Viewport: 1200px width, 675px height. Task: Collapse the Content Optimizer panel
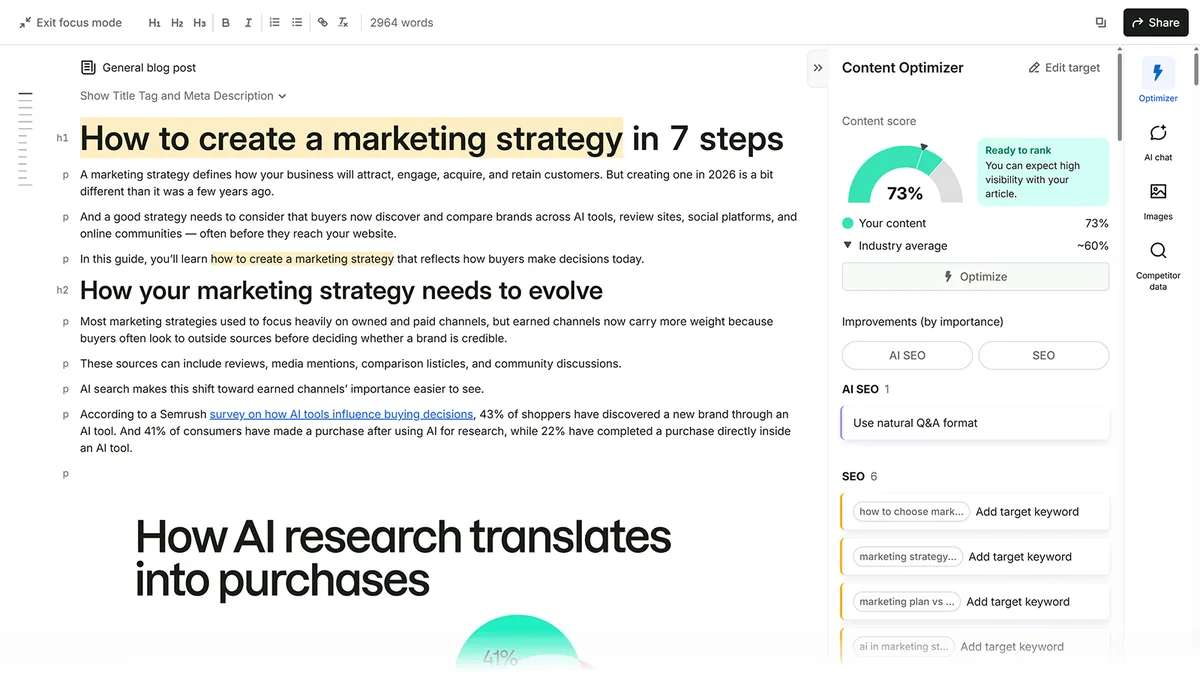(x=817, y=68)
